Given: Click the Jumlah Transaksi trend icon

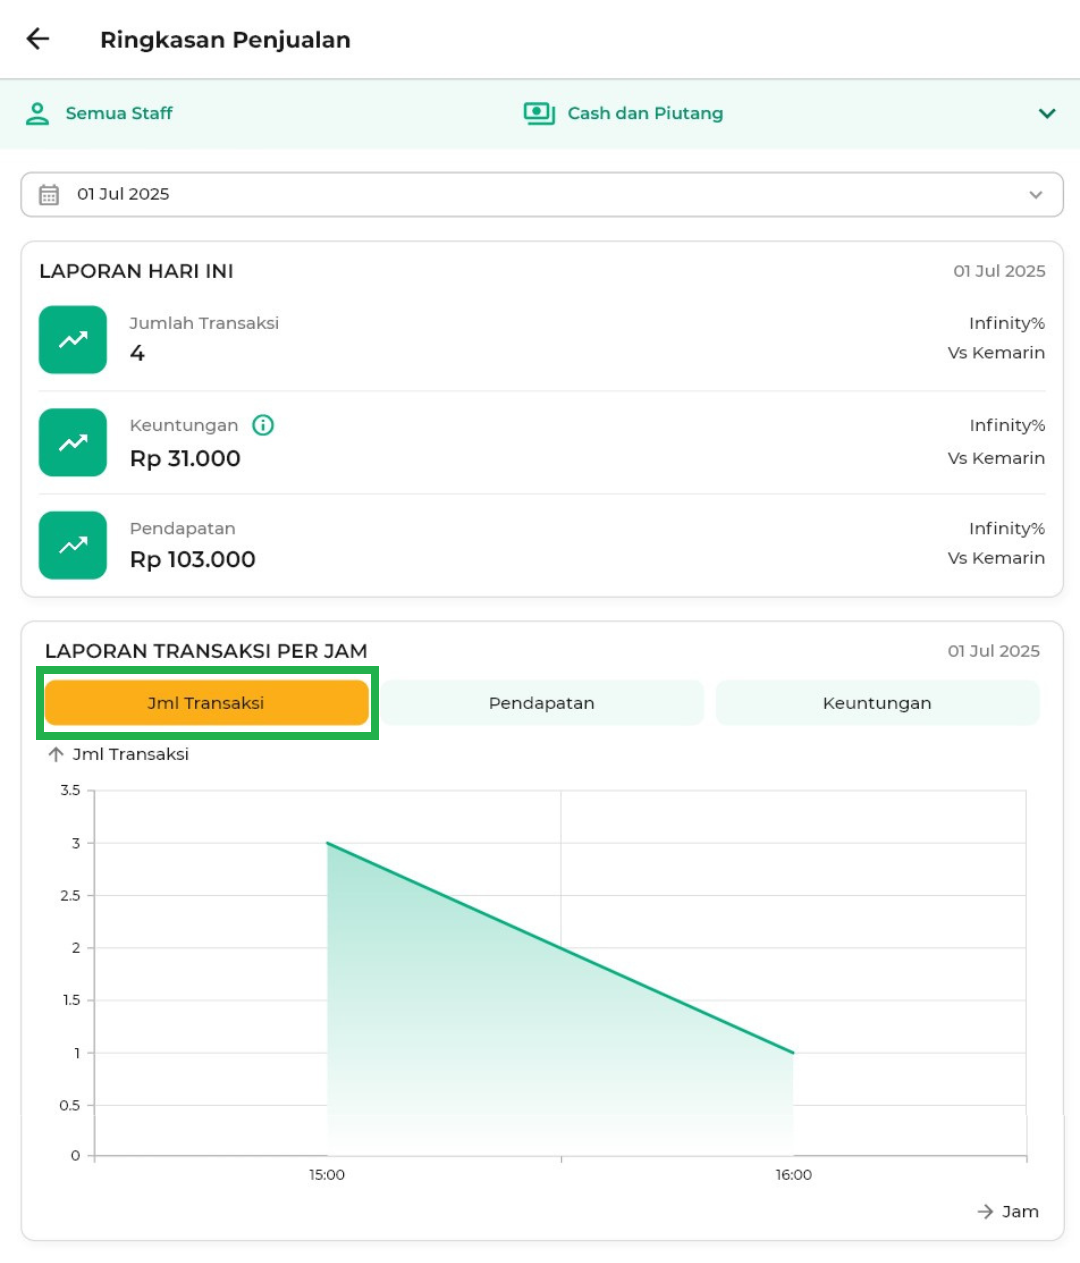Looking at the screenshot, I should tap(73, 340).
